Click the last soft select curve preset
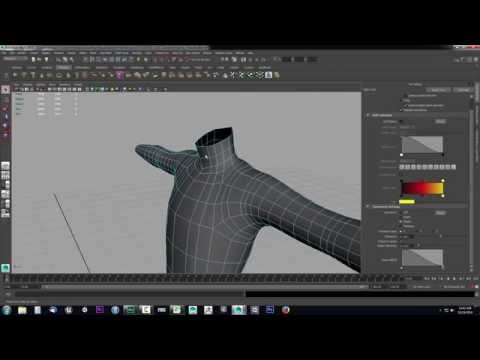 [x=453, y=167]
